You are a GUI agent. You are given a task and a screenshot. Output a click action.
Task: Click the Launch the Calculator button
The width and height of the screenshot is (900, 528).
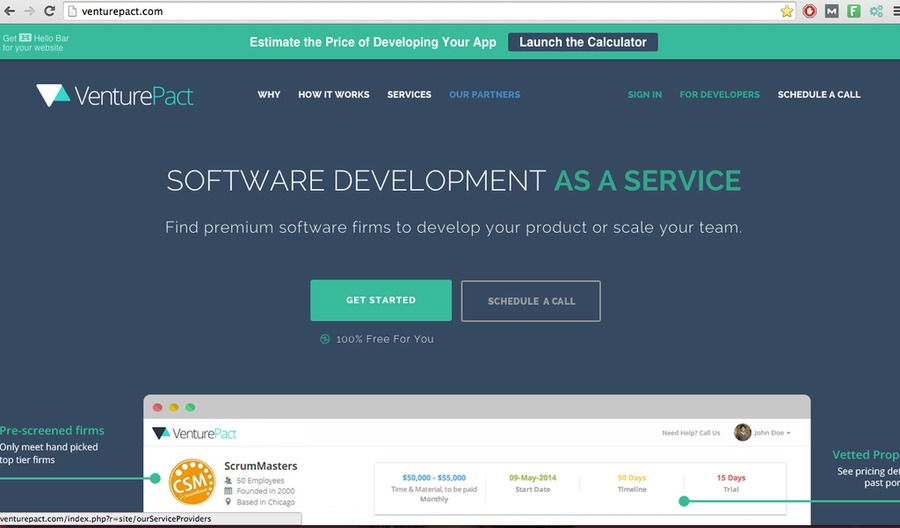point(583,42)
